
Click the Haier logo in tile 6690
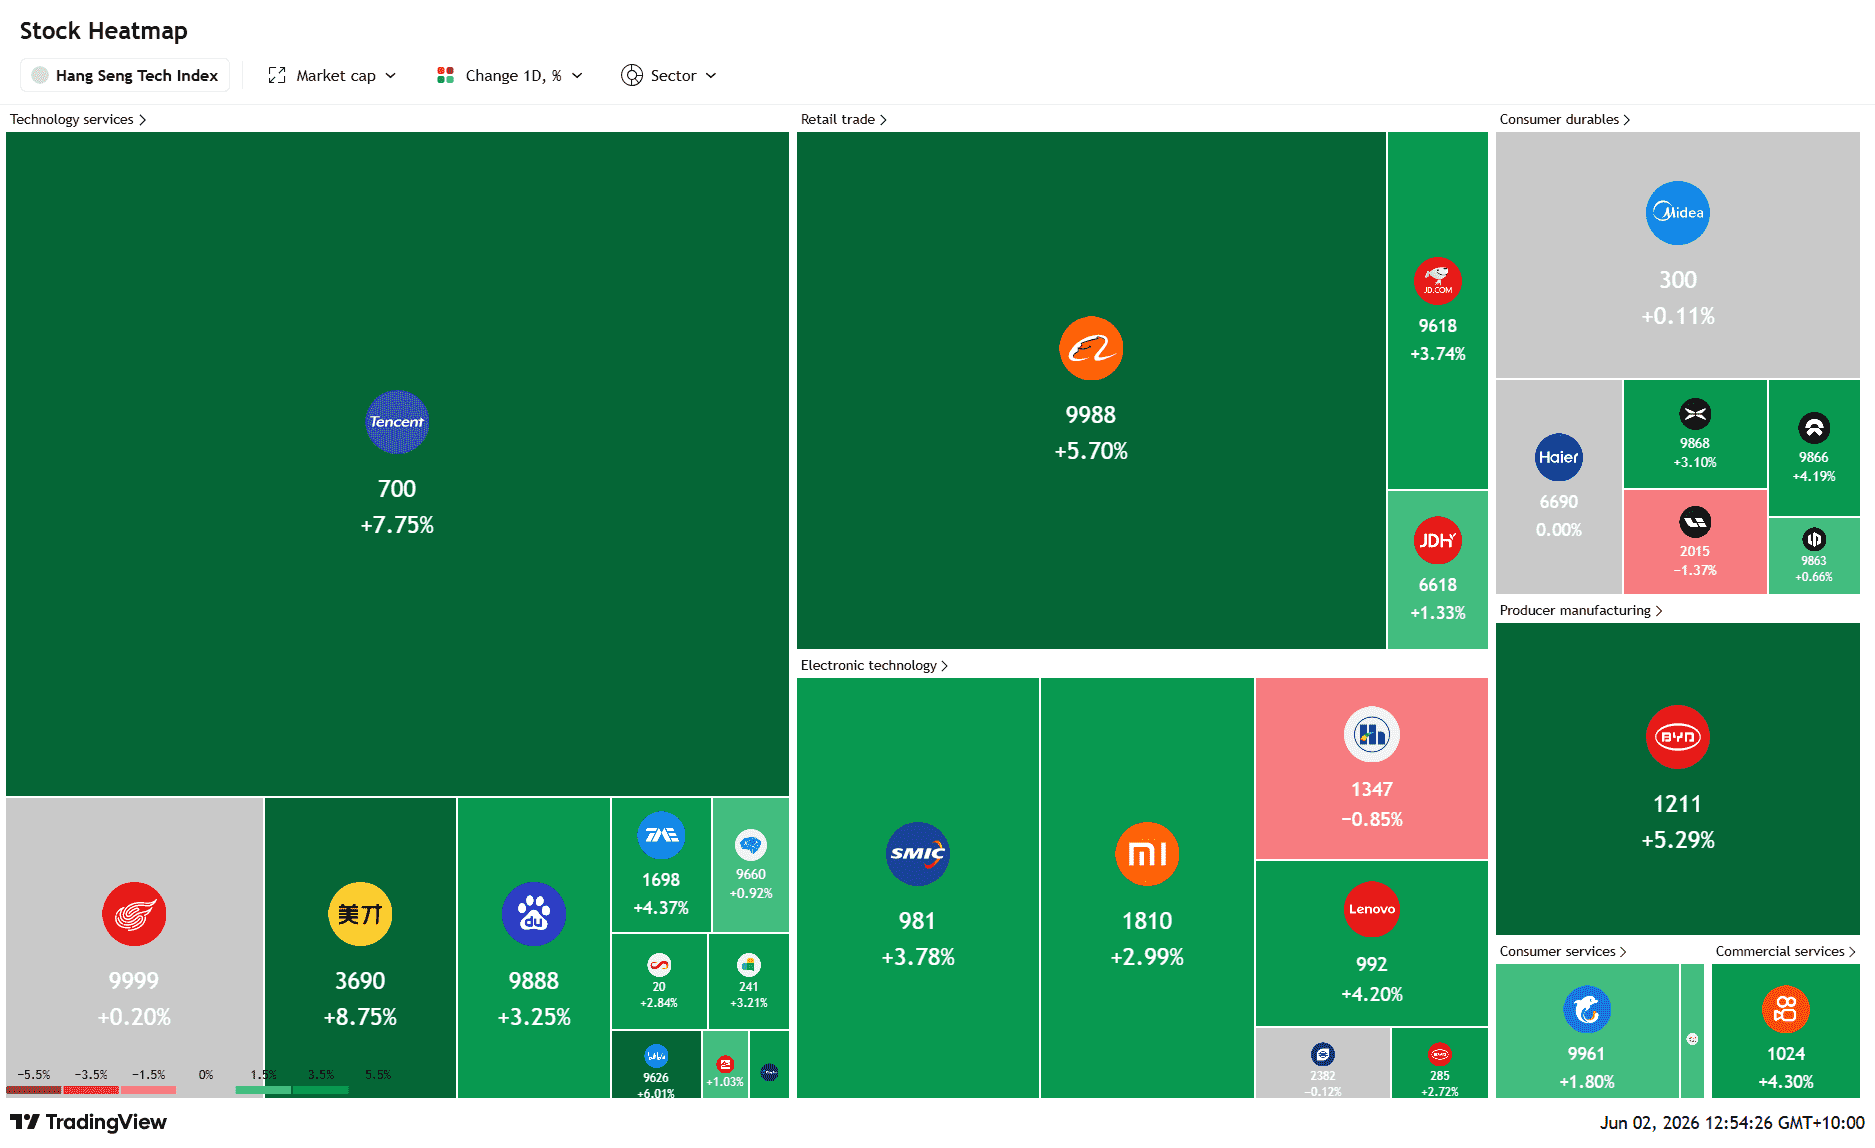(x=1559, y=457)
